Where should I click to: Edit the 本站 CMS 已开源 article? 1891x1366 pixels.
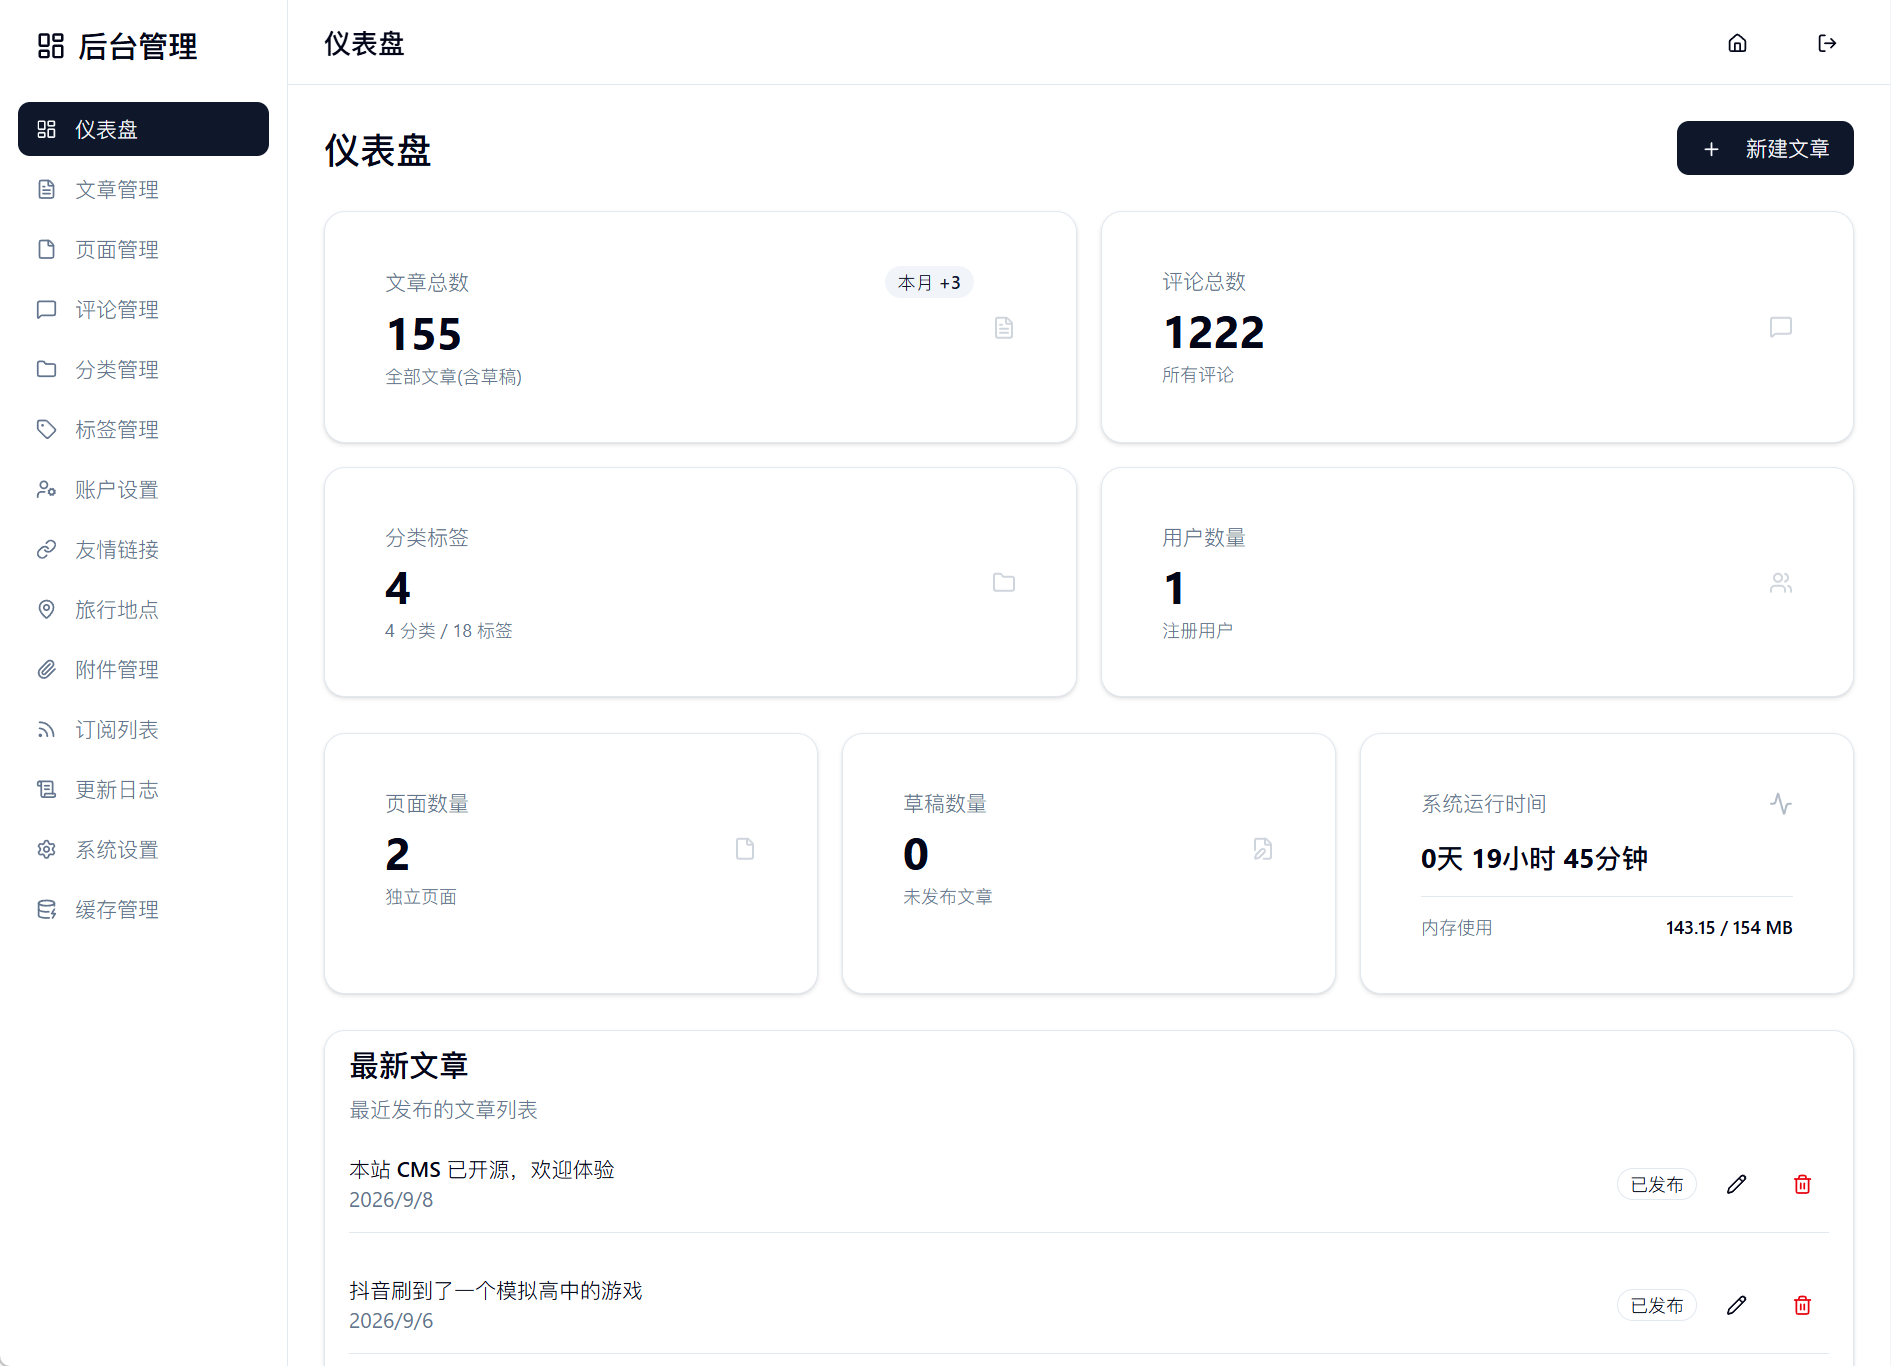pos(1737,1184)
